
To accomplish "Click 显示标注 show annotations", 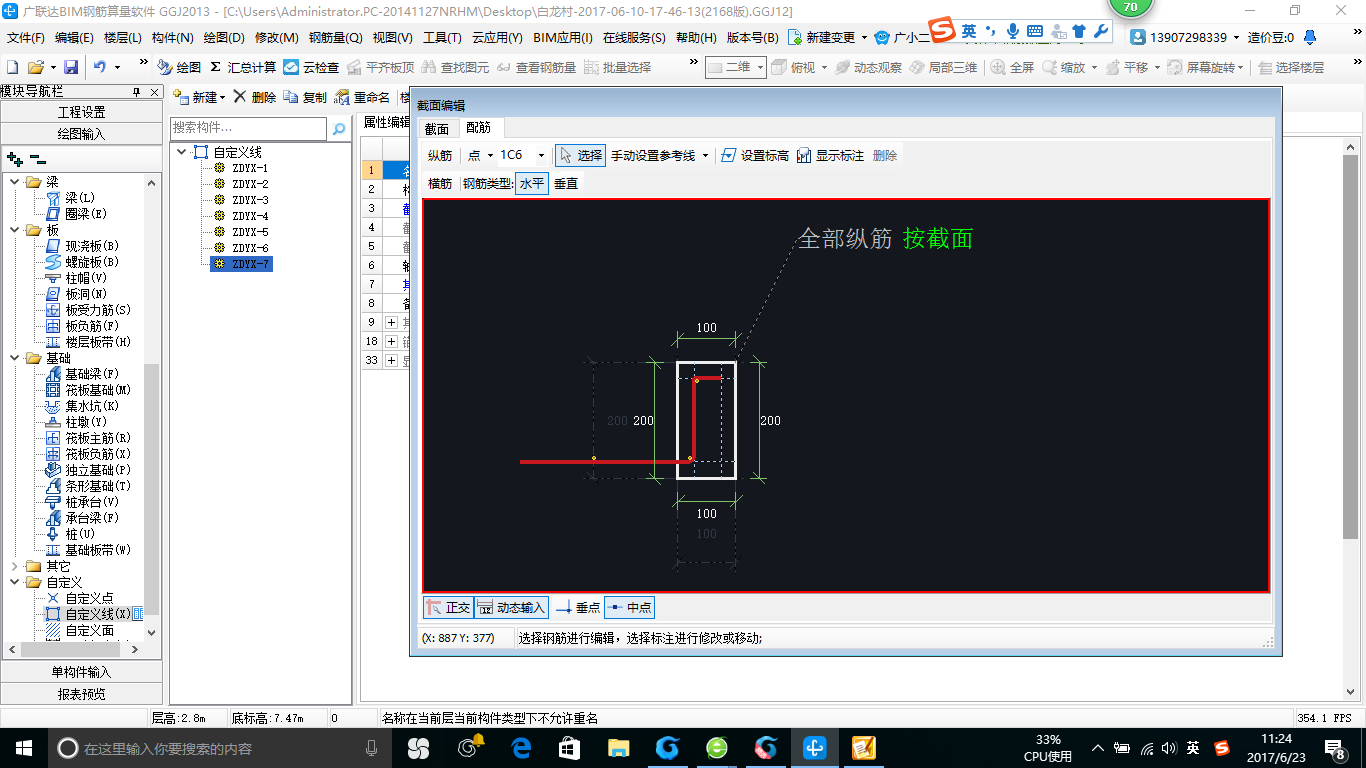I will (x=830, y=155).
